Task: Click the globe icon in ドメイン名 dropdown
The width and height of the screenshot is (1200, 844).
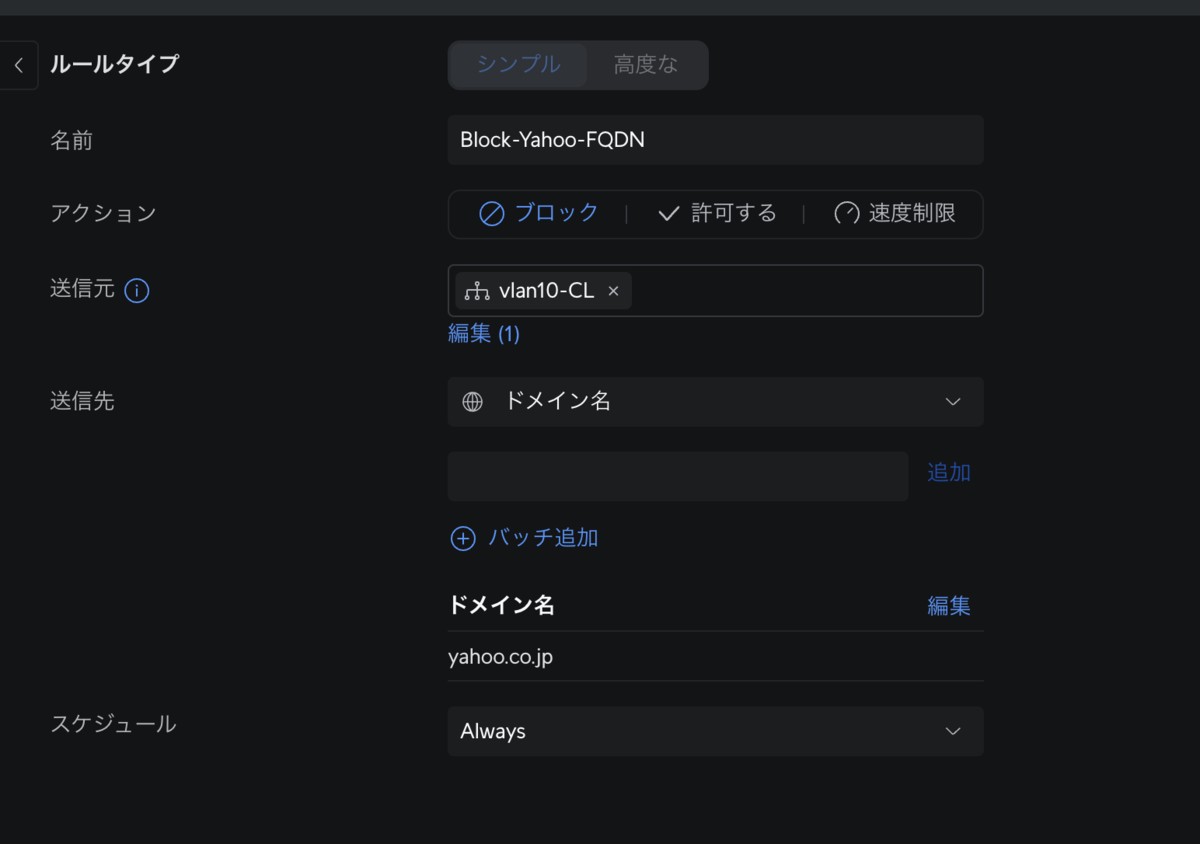Action: (472, 402)
